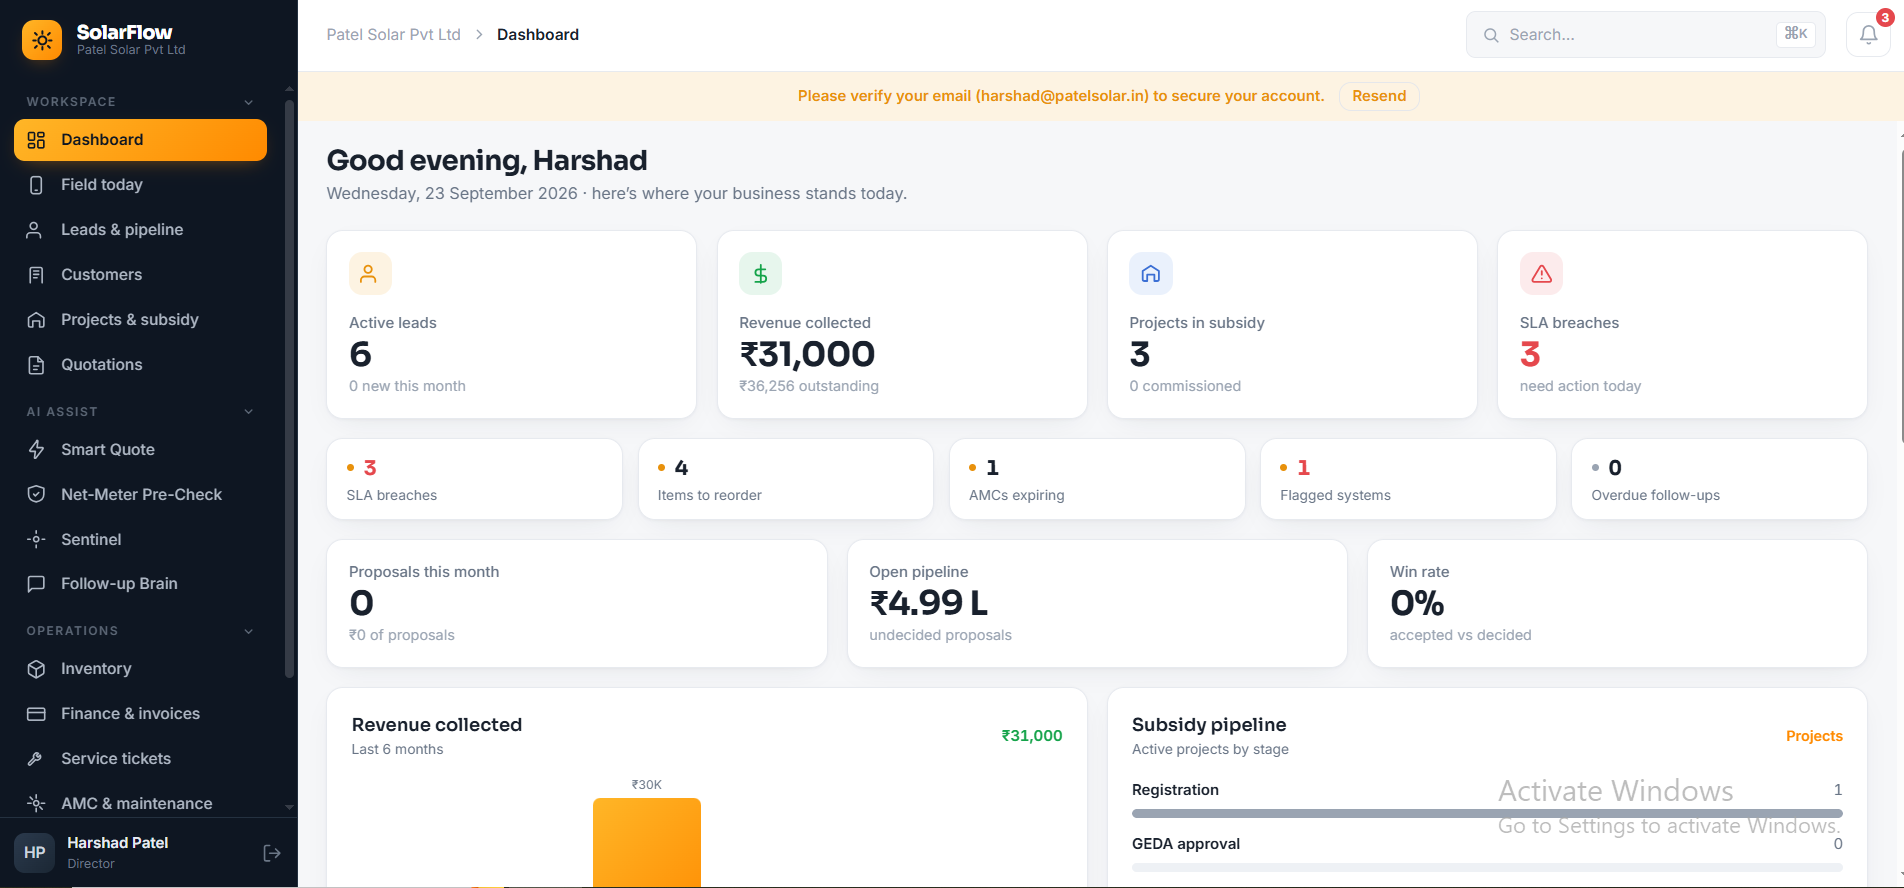The height and width of the screenshot is (888, 1904).
Task: Open the Overdue follow-ups card
Action: tap(1719, 479)
